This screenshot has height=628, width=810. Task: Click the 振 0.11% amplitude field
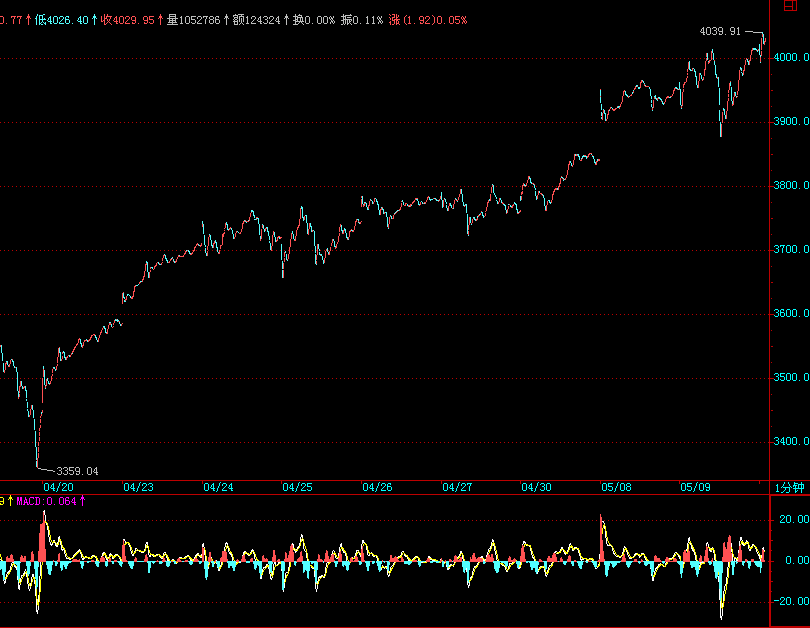point(362,19)
